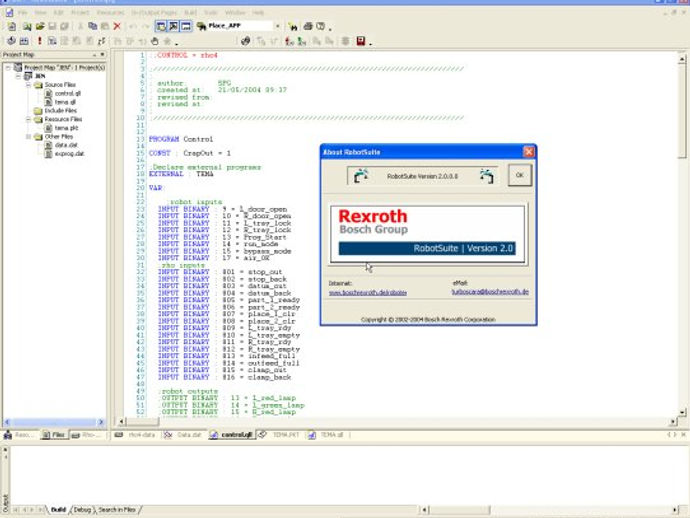Image resolution: width=690 pixels, height=518 pixels.
Task: Select data.dat under Other Files
Action: pos(66,145)
